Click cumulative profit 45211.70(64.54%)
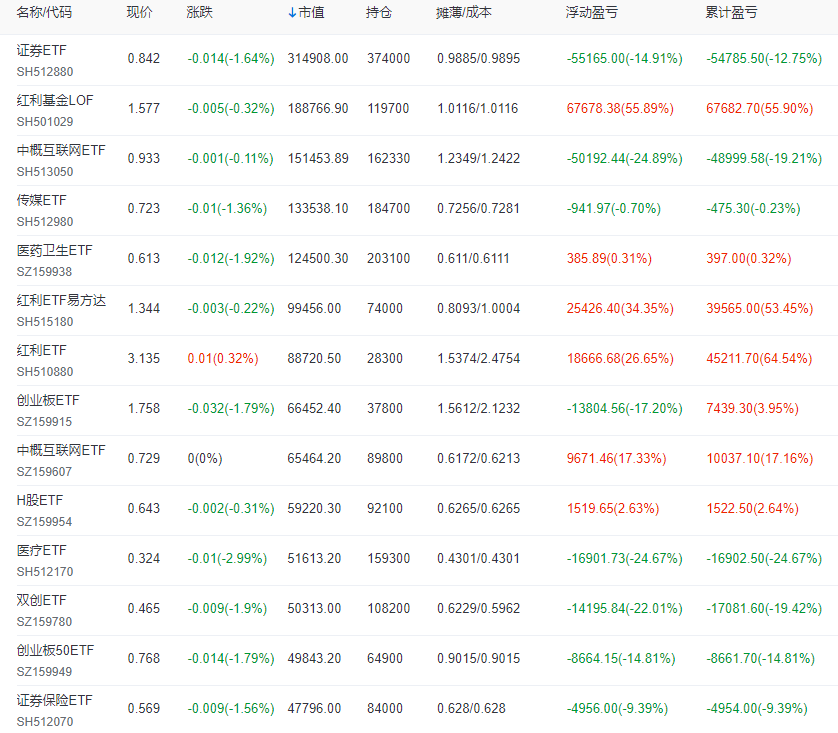 click(759, 358)
